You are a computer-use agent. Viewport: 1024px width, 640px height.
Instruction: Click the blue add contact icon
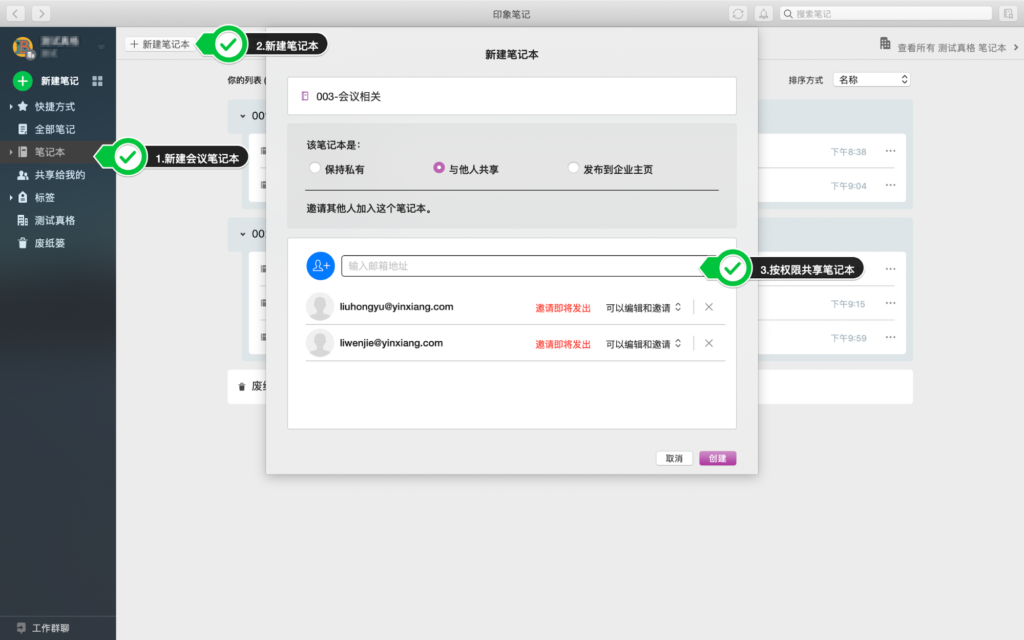[x=320, y=266]
